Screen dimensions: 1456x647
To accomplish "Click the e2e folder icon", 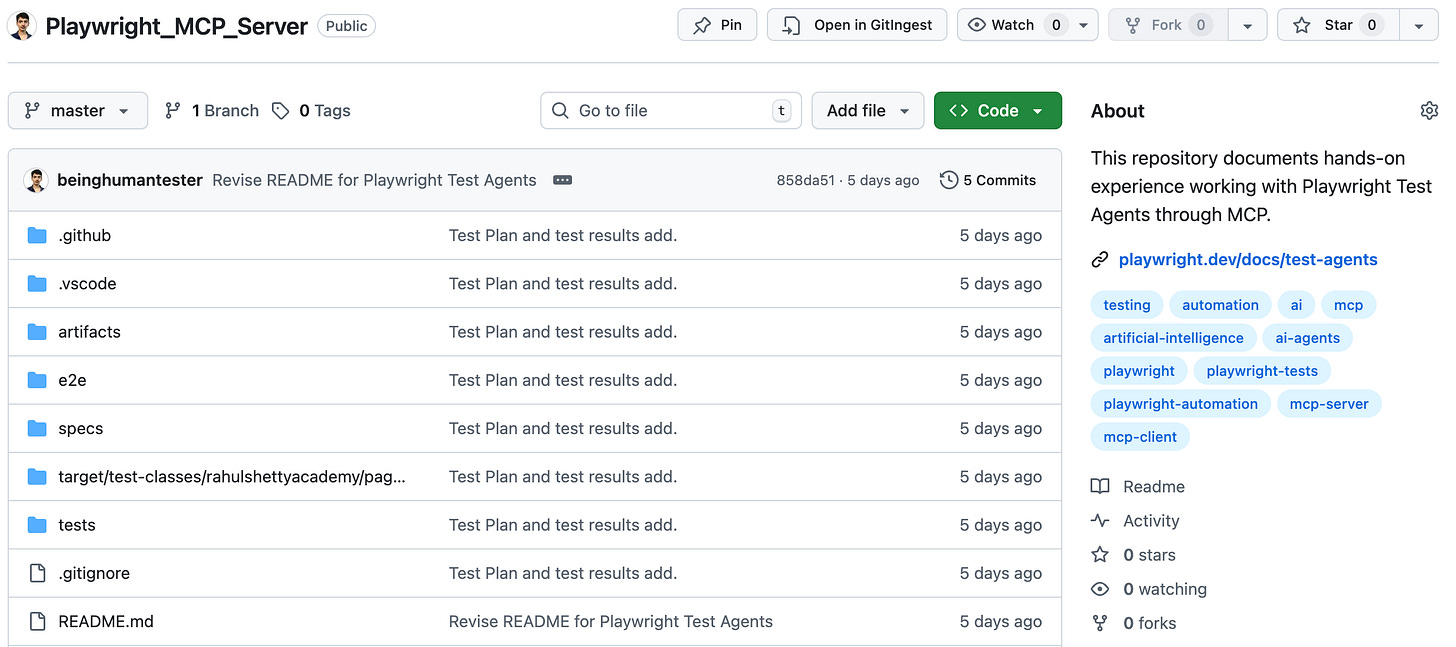I will click(37, 380).
